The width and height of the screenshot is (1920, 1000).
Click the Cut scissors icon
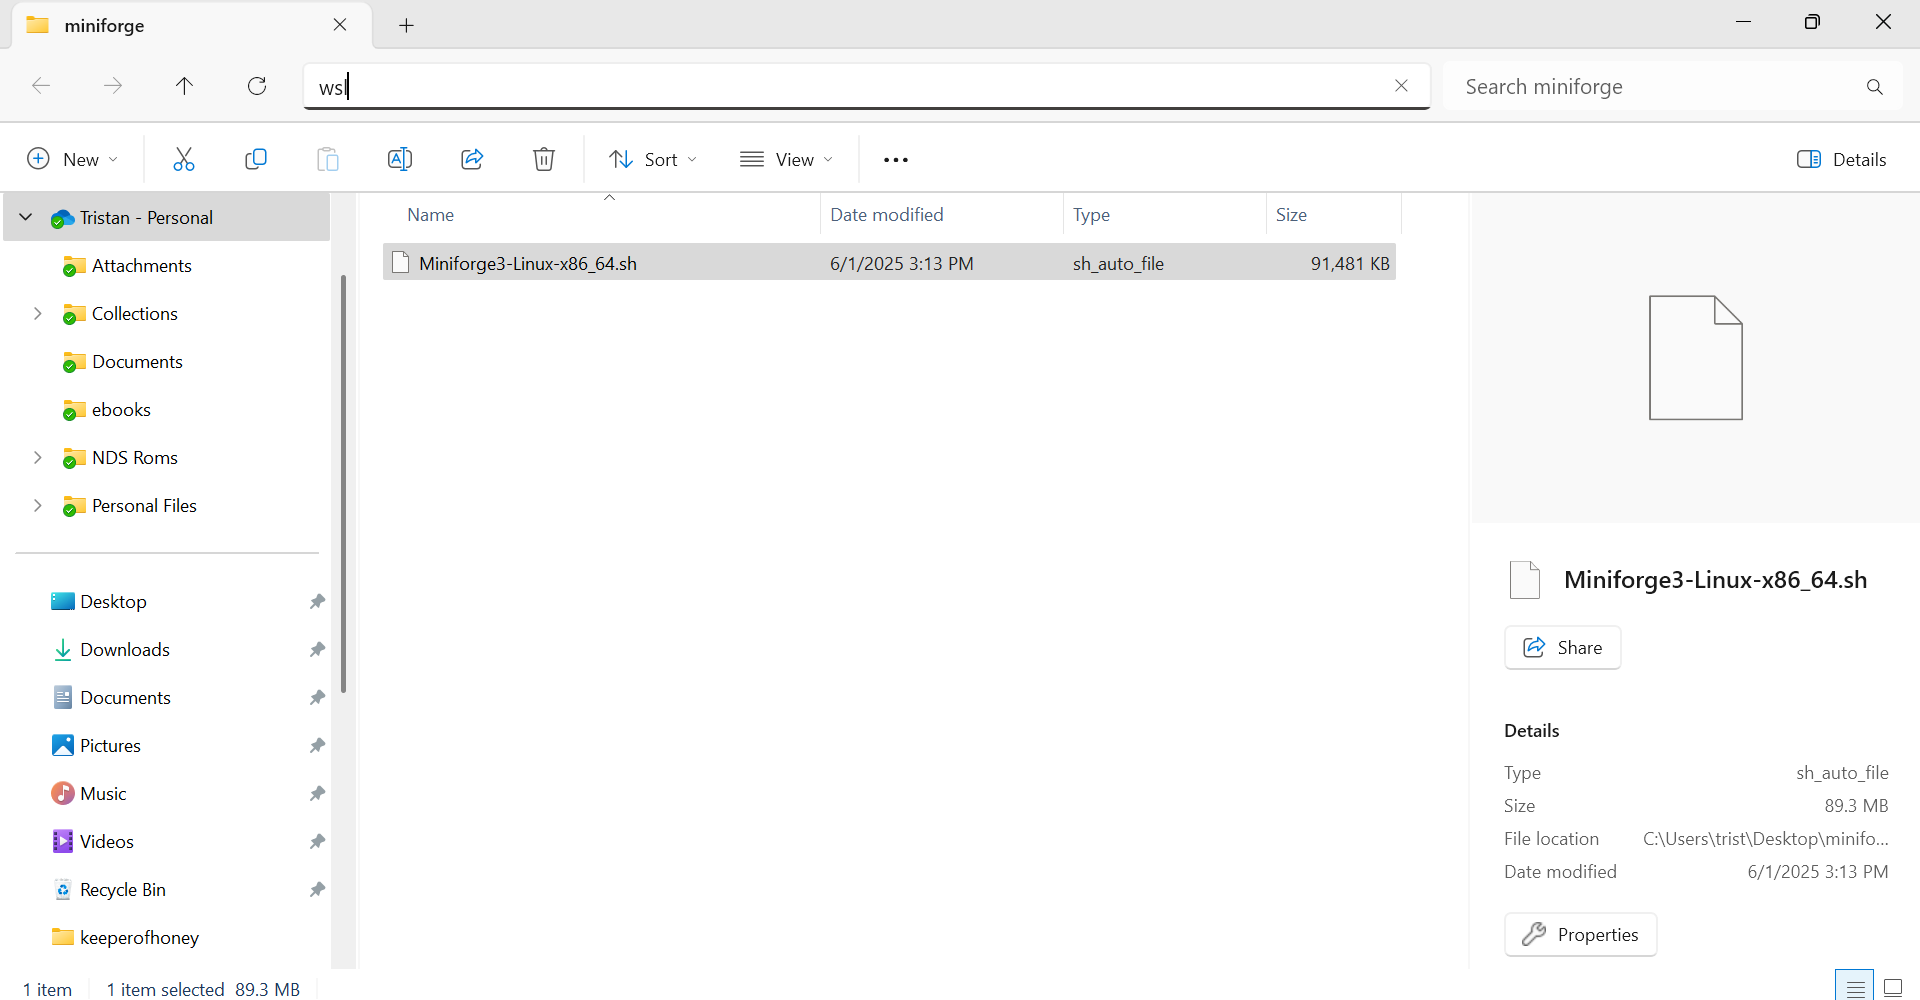tap(184, 159)
